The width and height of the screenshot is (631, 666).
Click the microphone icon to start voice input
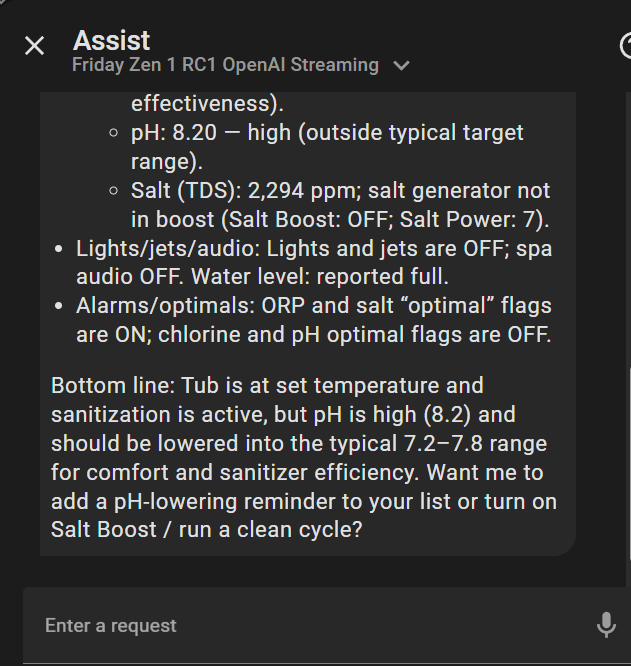click(606, 626)
